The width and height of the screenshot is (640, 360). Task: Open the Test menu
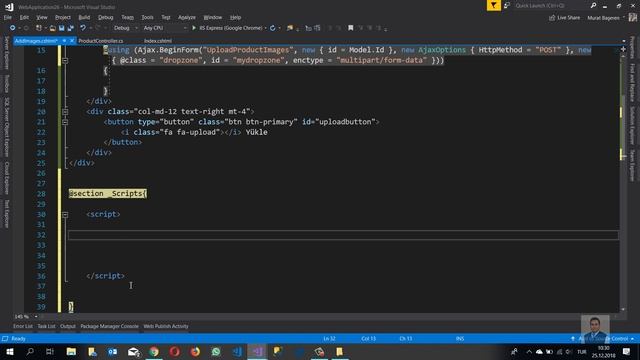tap(166, 17)
